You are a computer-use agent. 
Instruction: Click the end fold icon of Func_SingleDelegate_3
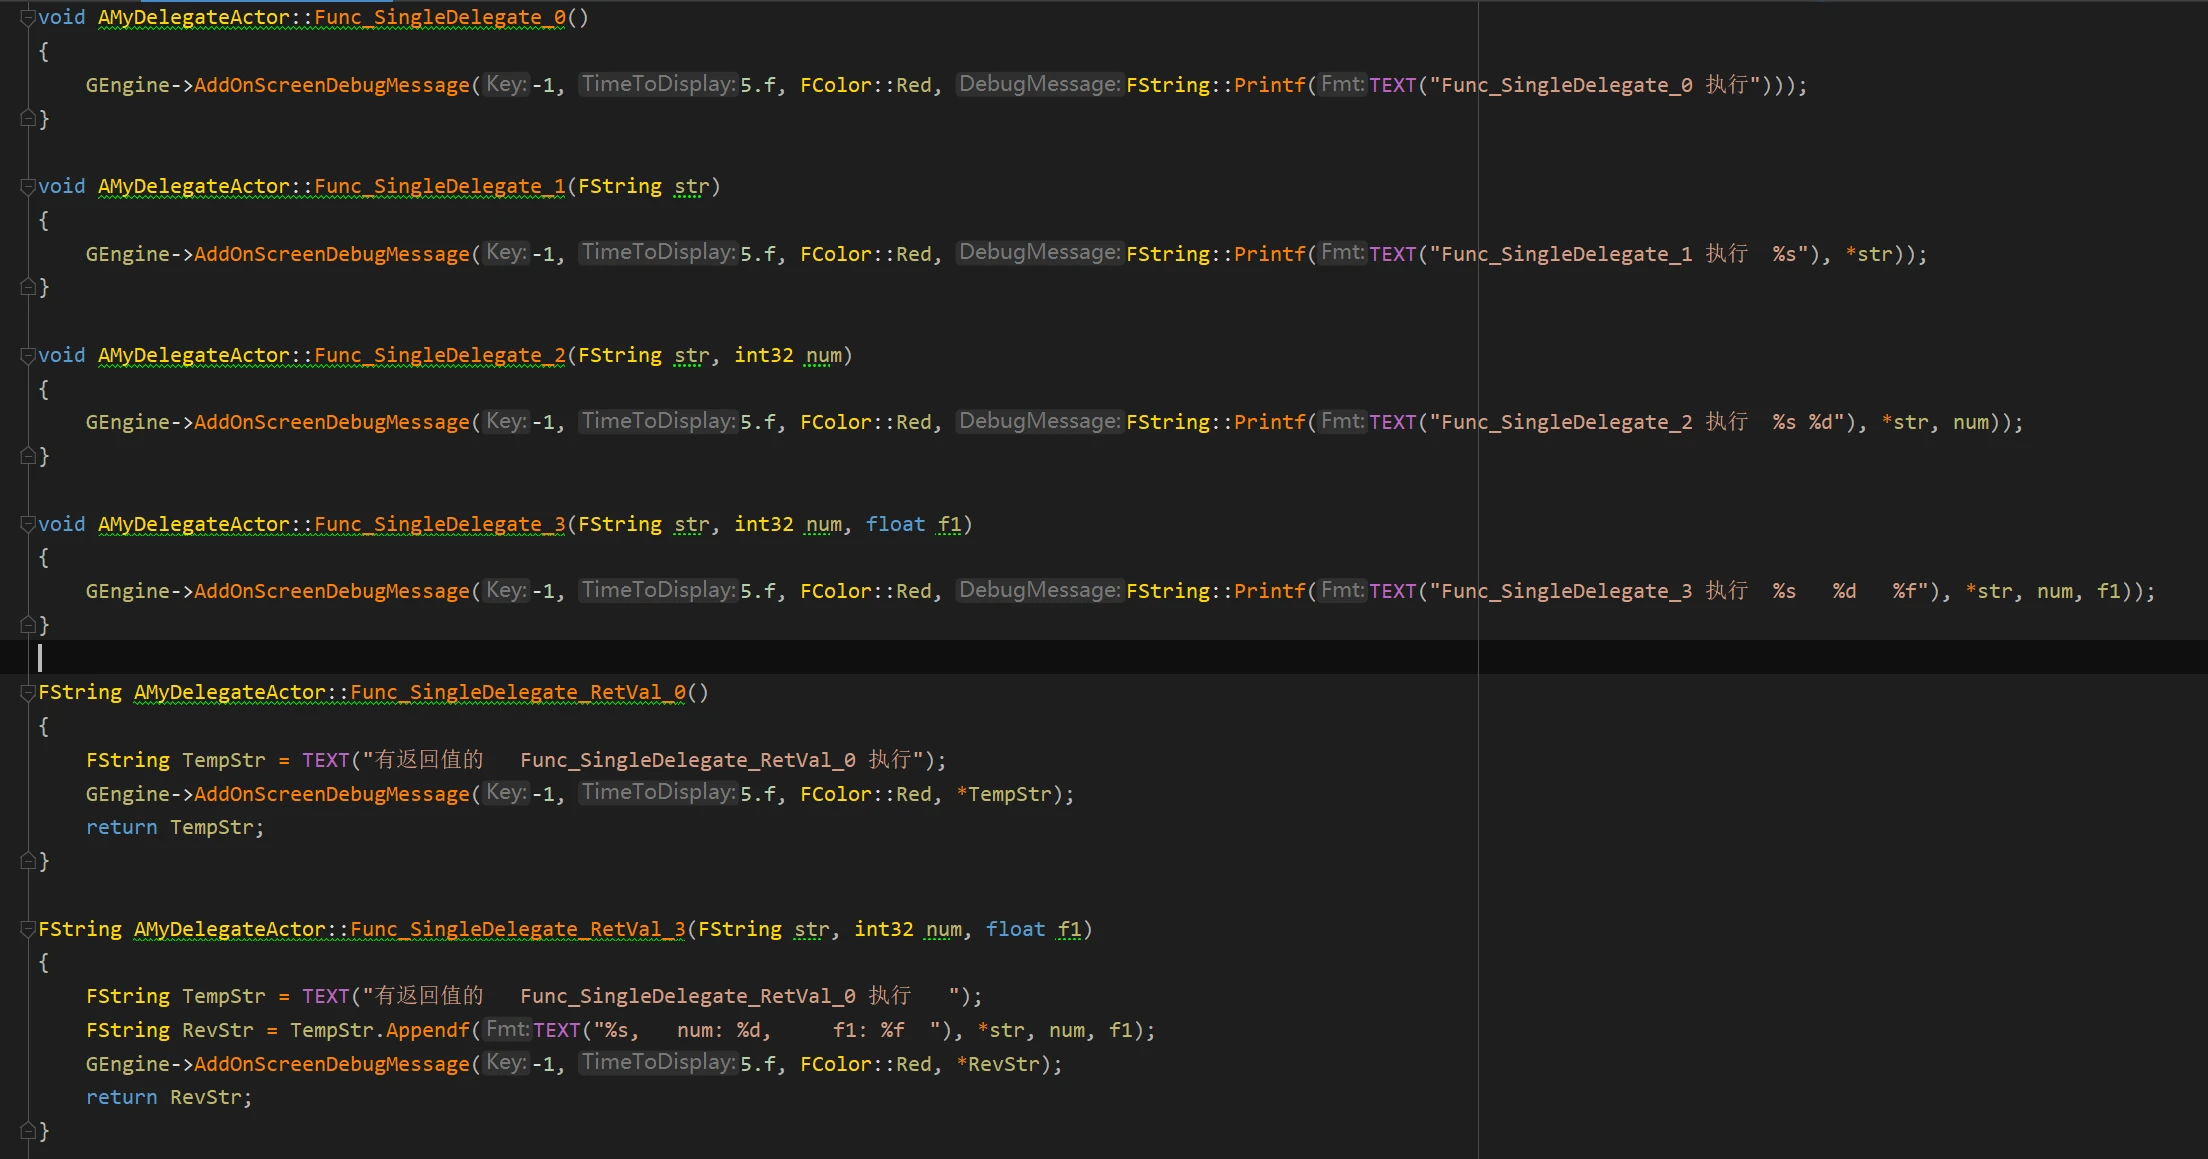(x=27, y=626)
